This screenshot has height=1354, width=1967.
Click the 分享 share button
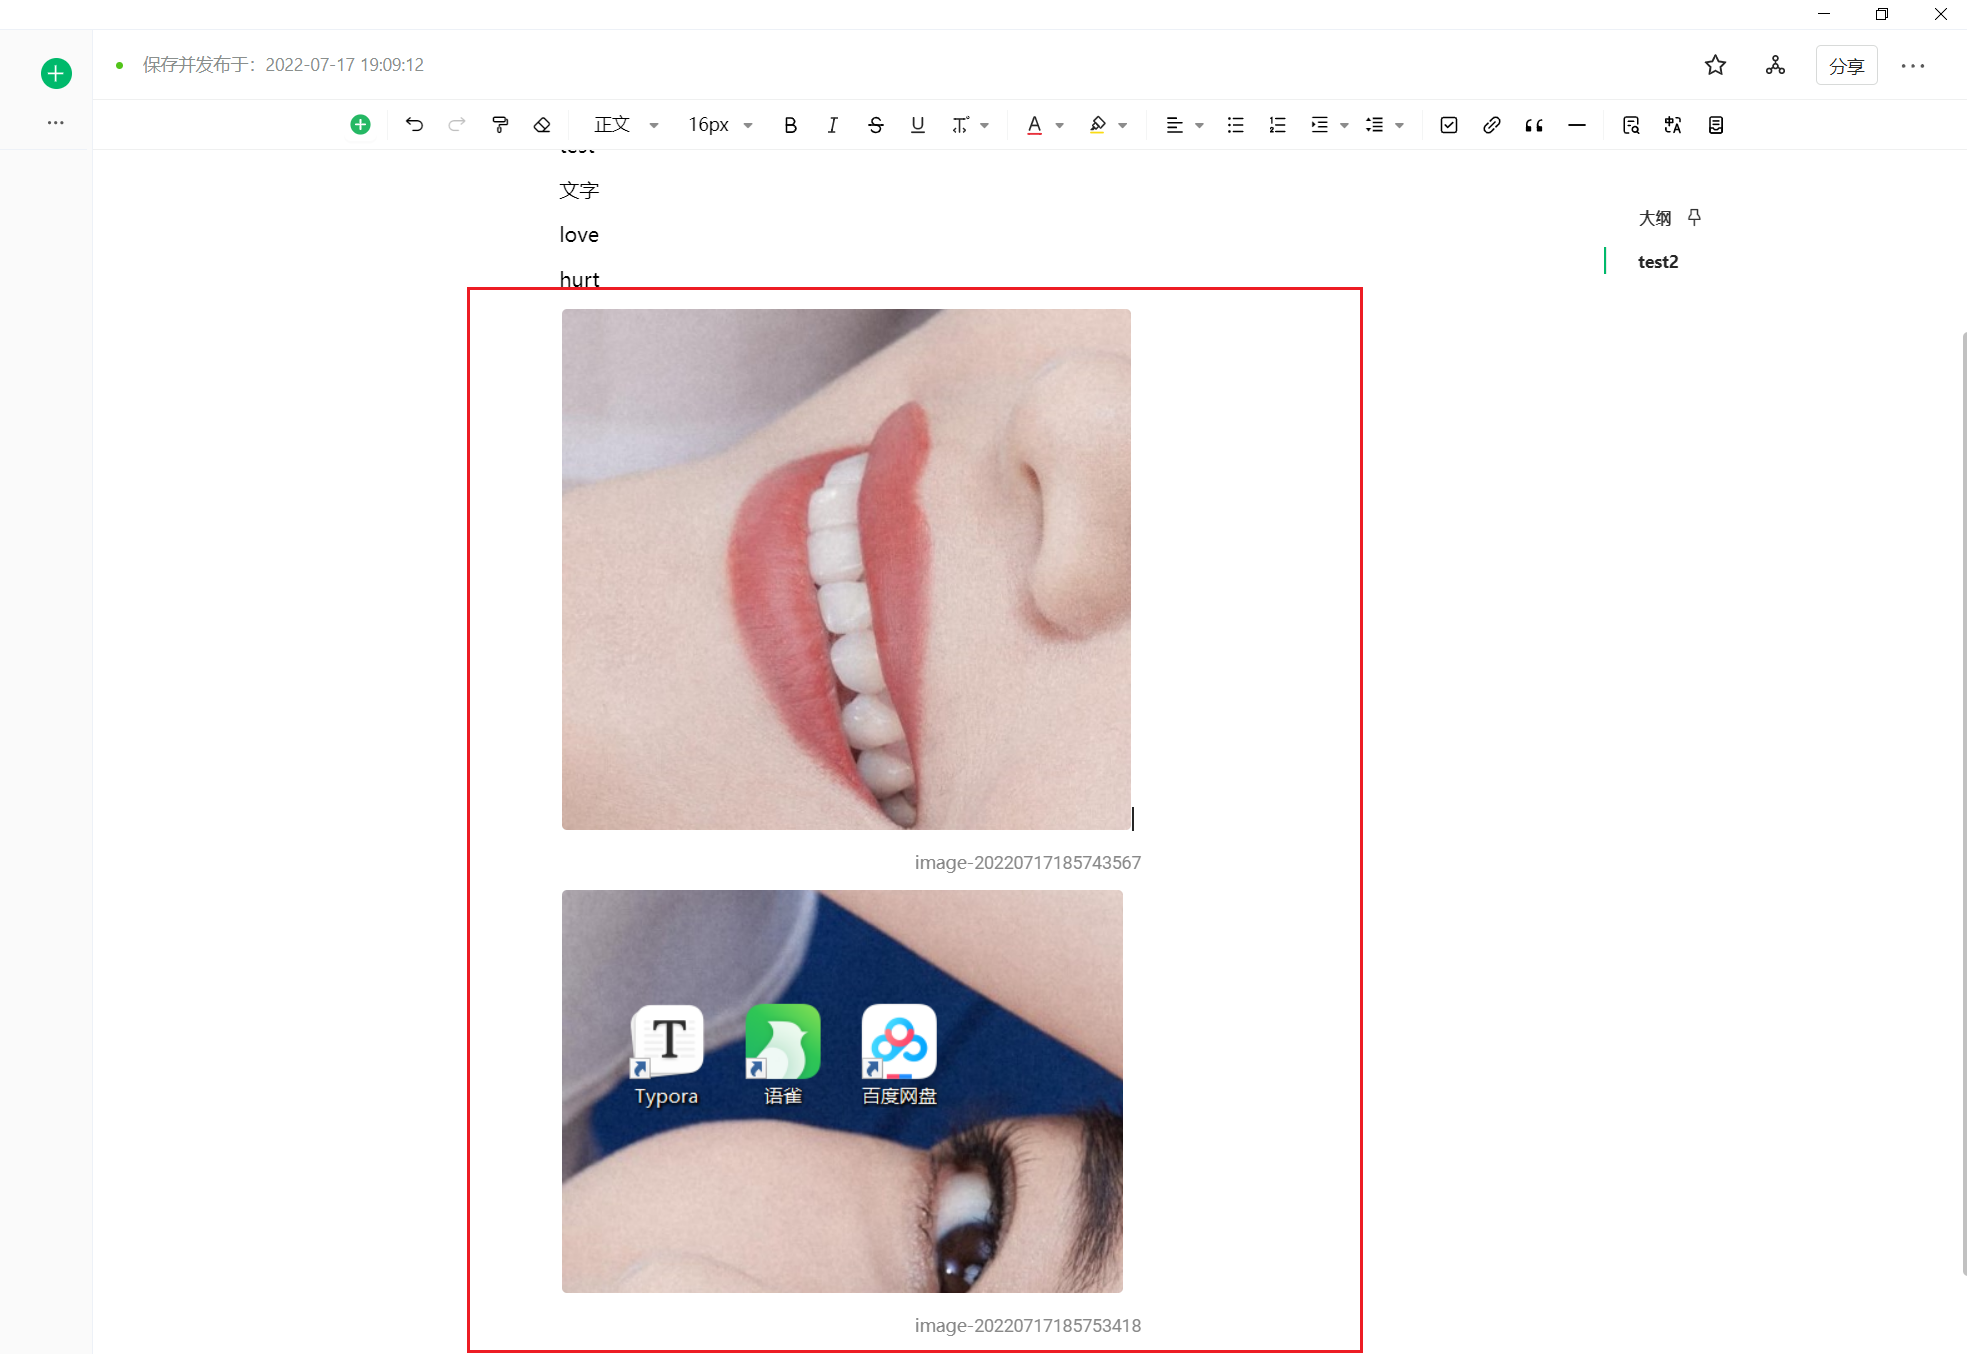click(x=1846, y=66)
